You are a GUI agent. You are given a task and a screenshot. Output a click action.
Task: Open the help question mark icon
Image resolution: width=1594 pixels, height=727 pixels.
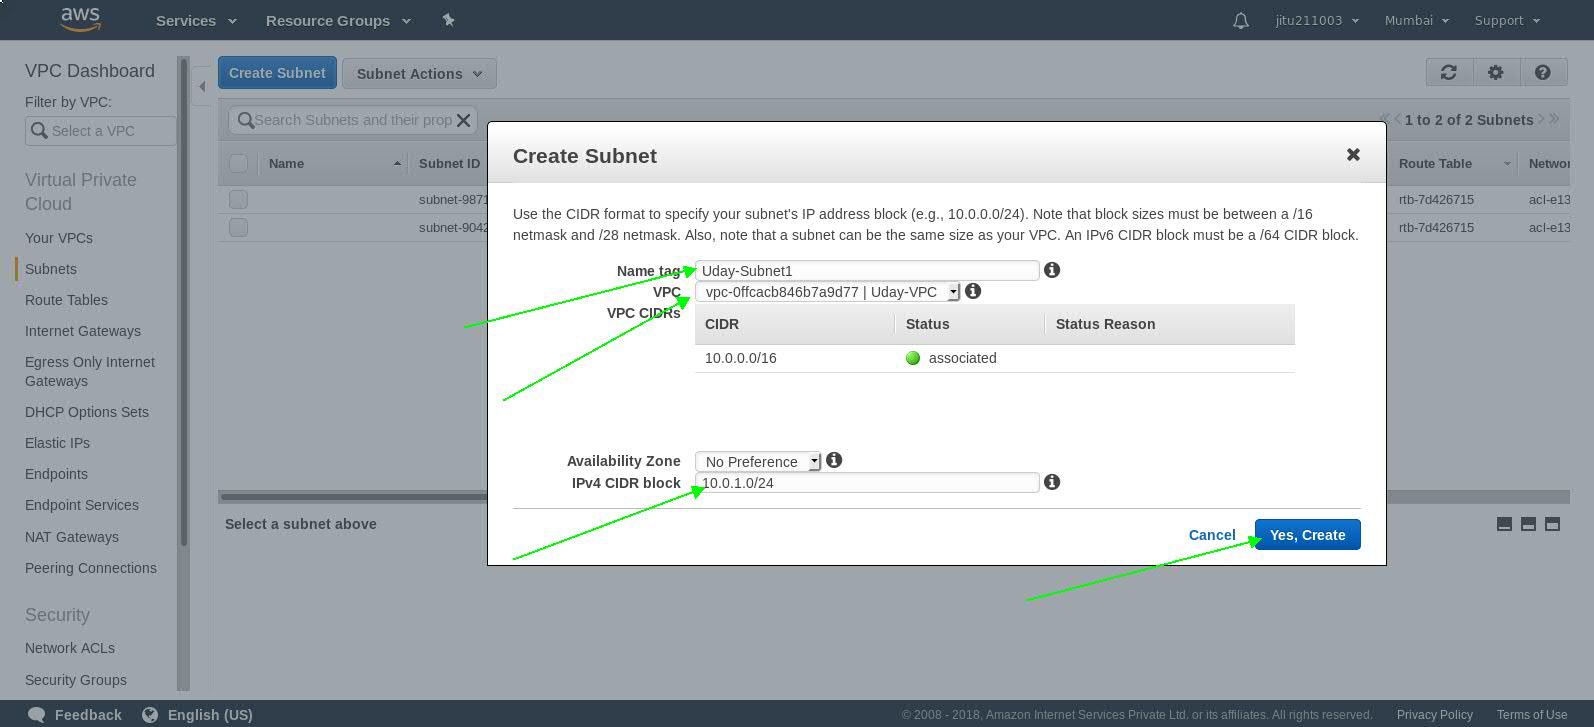click(1543, 72)
